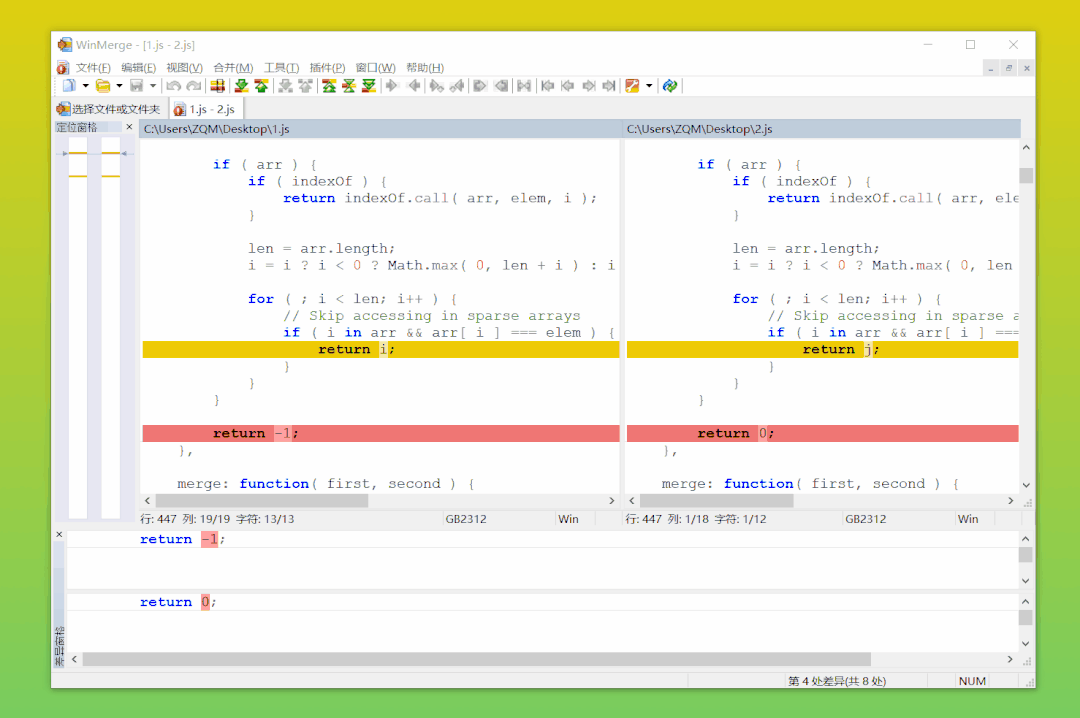Screen dimensions: 1080x718
Task: Go to the current difference
Action: click(349, 85)
